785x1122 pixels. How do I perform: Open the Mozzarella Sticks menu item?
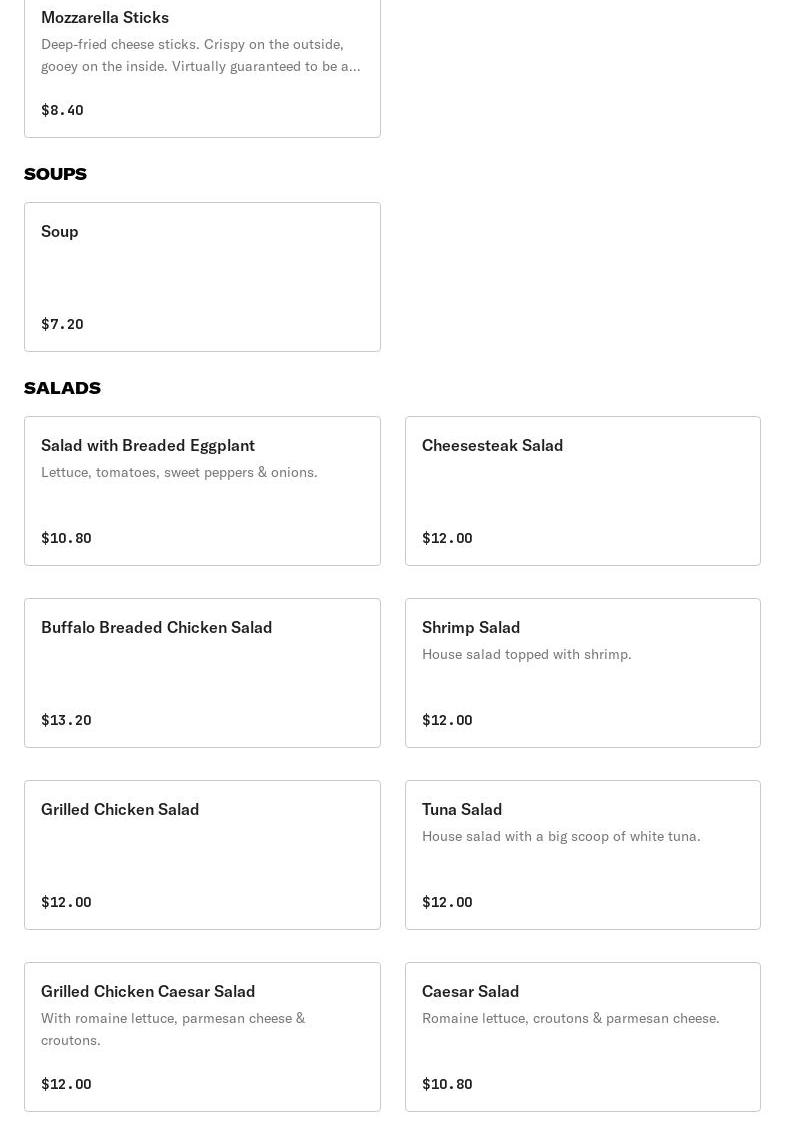point(105,17)
